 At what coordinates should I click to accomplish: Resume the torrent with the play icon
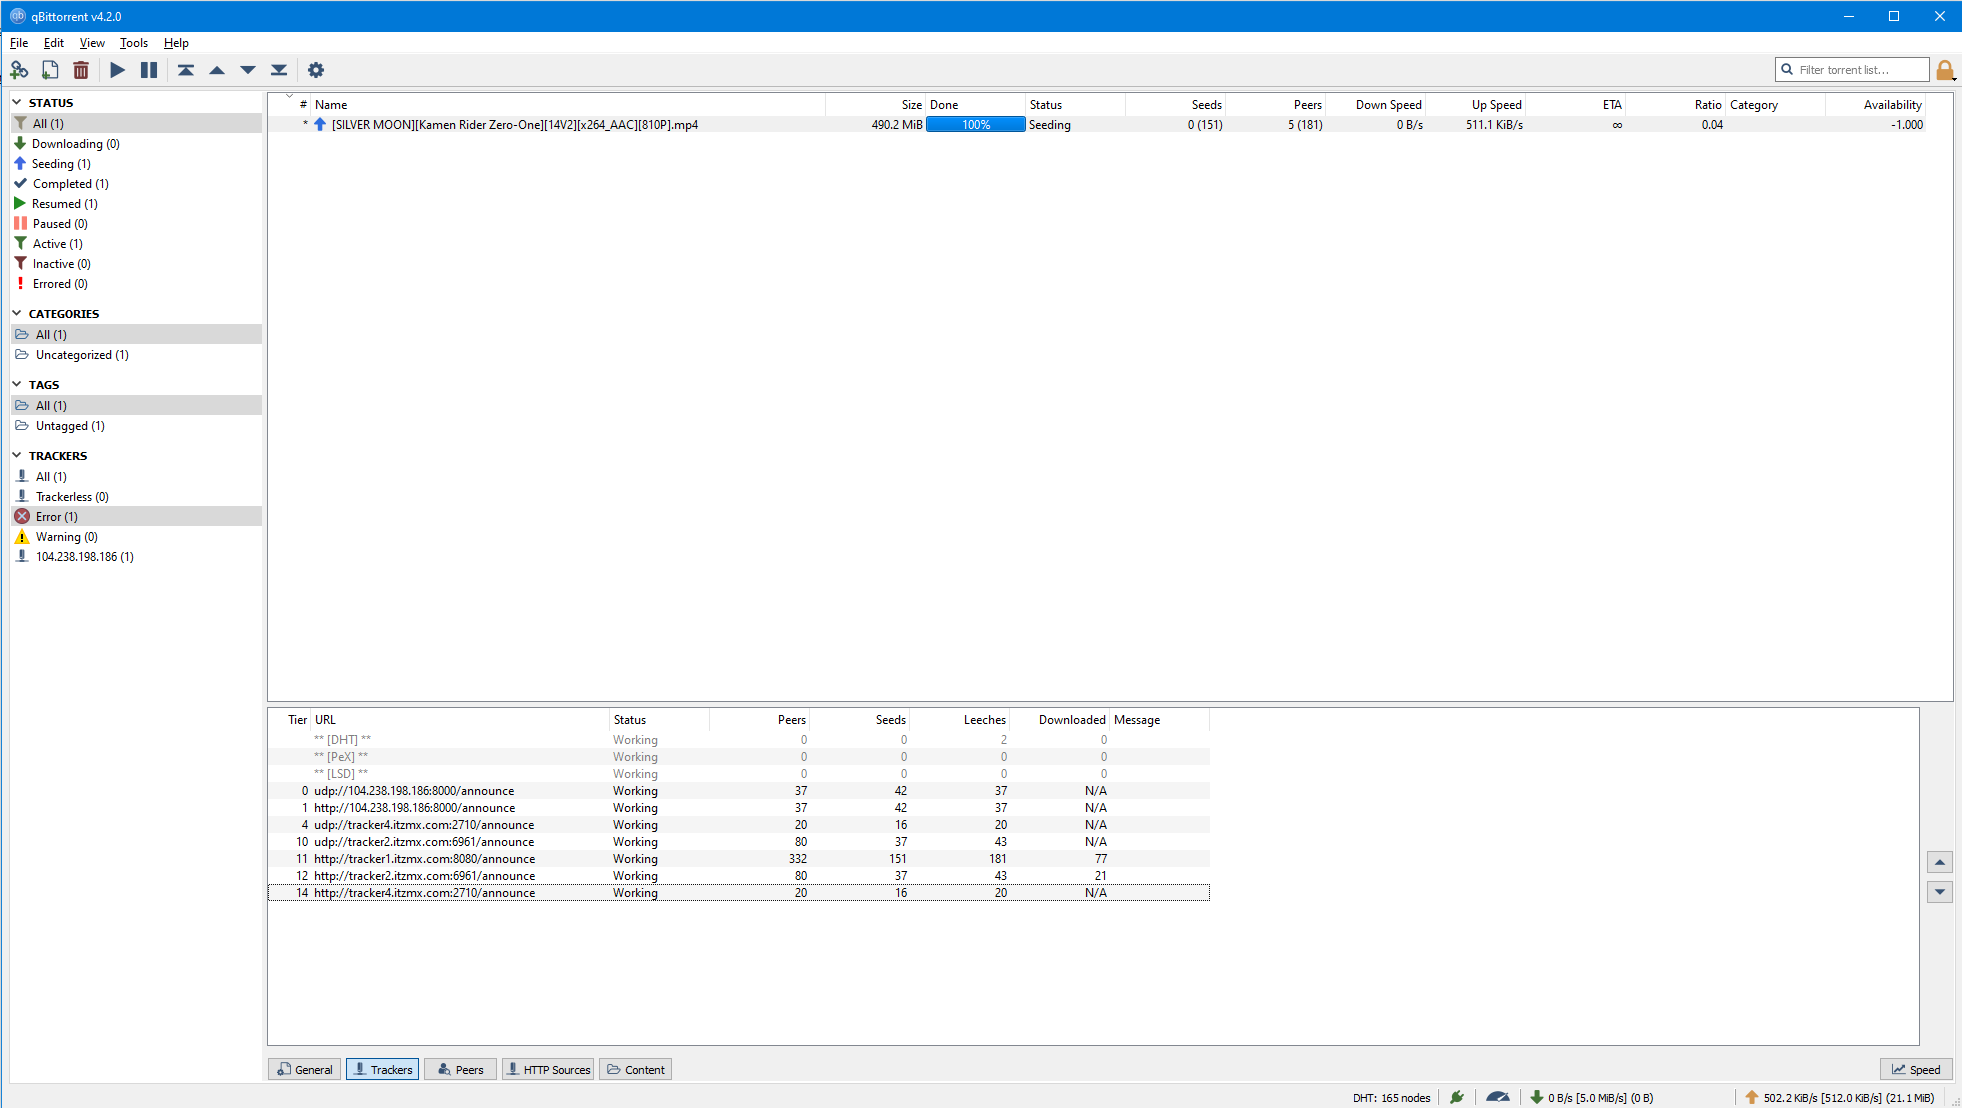click(x=117, y=70)
